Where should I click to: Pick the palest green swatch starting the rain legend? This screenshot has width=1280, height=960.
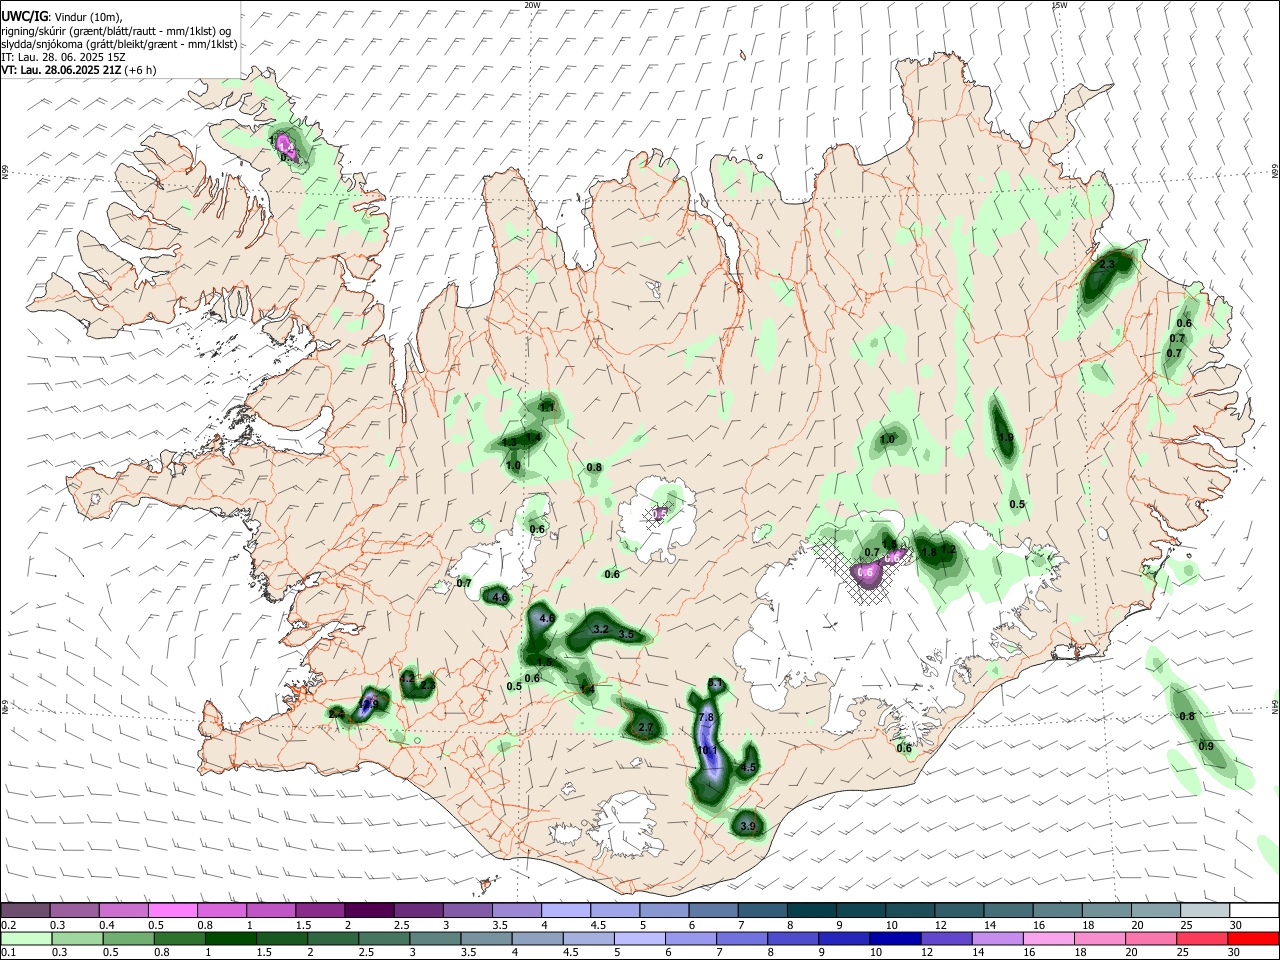tap(25, 938)
